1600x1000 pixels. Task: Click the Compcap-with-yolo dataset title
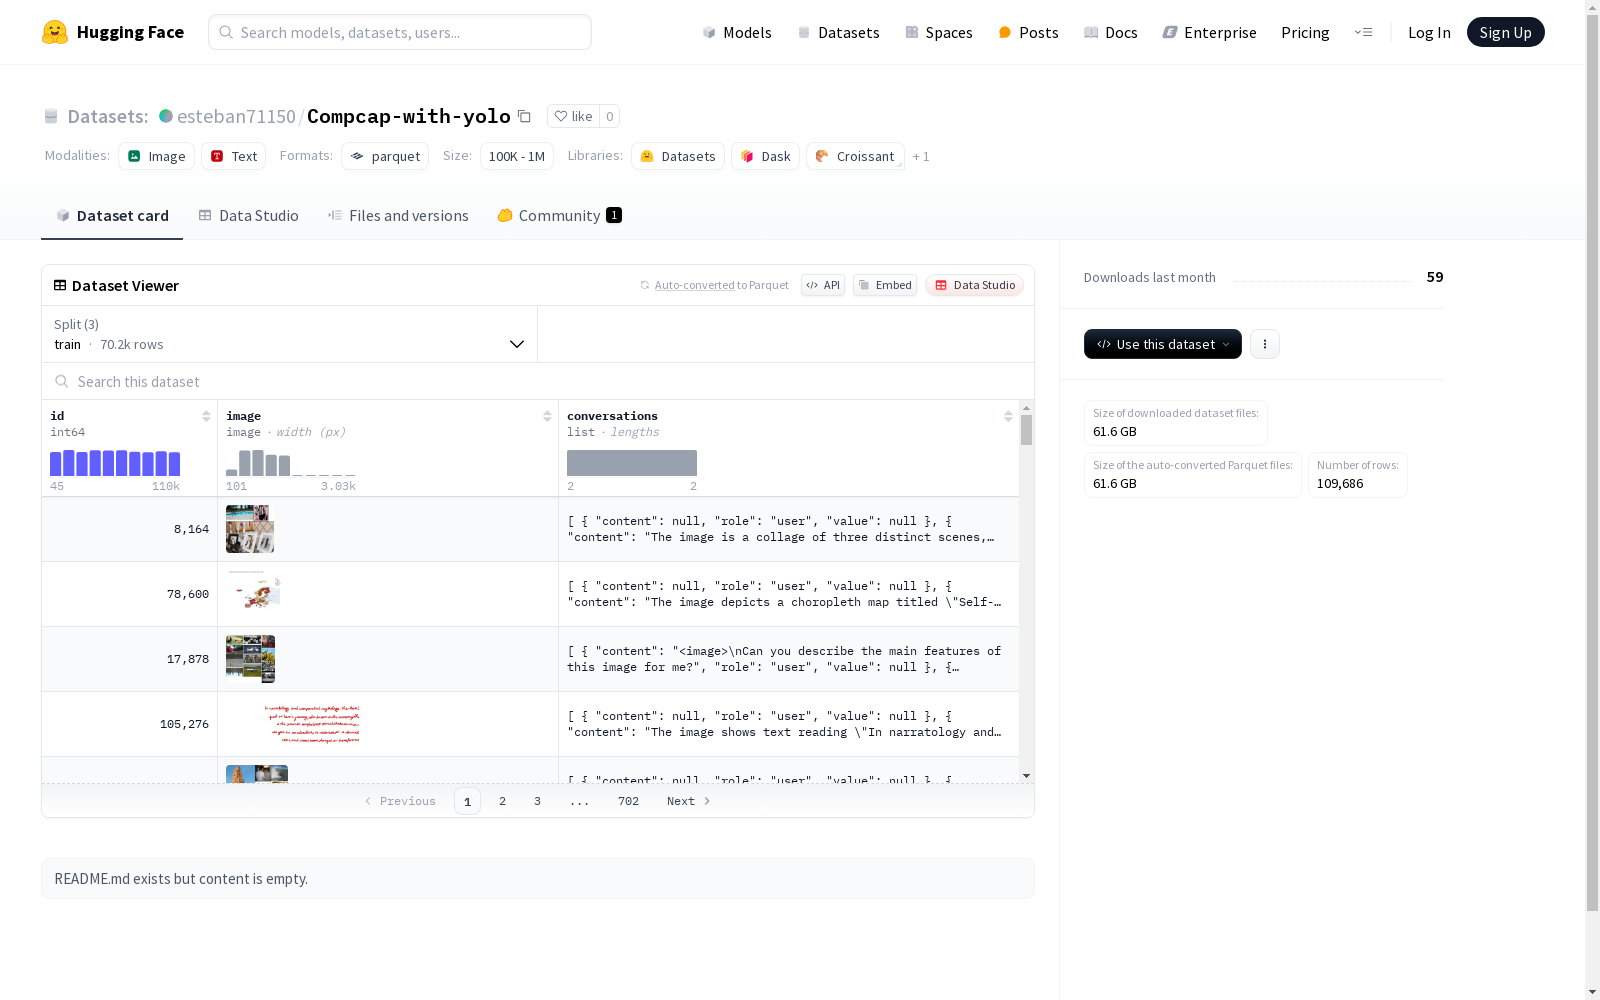(409, 116)
